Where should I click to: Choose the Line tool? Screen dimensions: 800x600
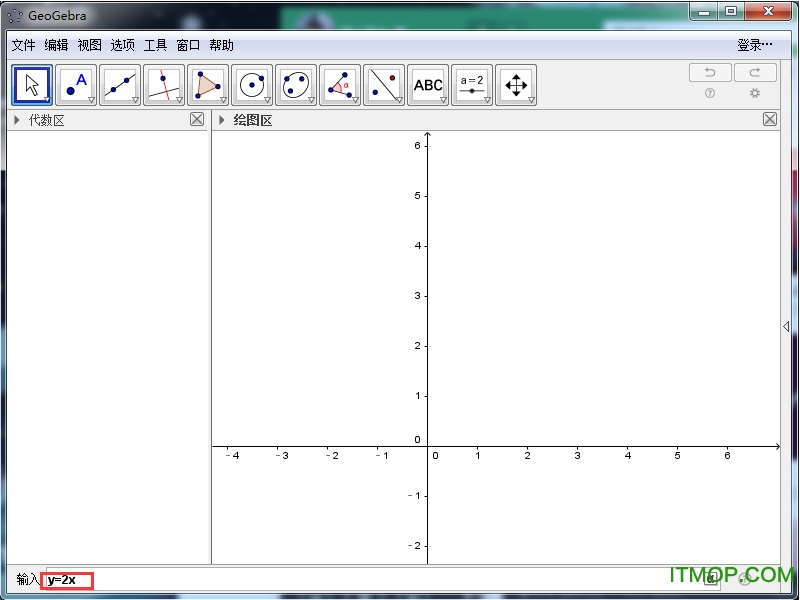click(x=119, y=84)
